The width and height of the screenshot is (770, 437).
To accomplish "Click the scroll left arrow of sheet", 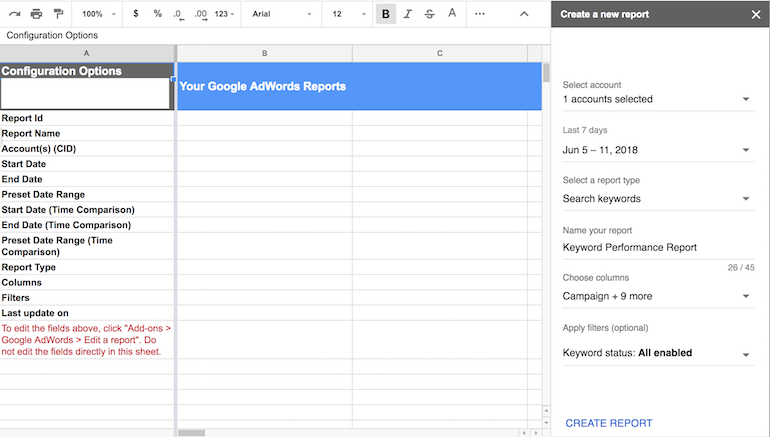I will click(x=524, y=433).
